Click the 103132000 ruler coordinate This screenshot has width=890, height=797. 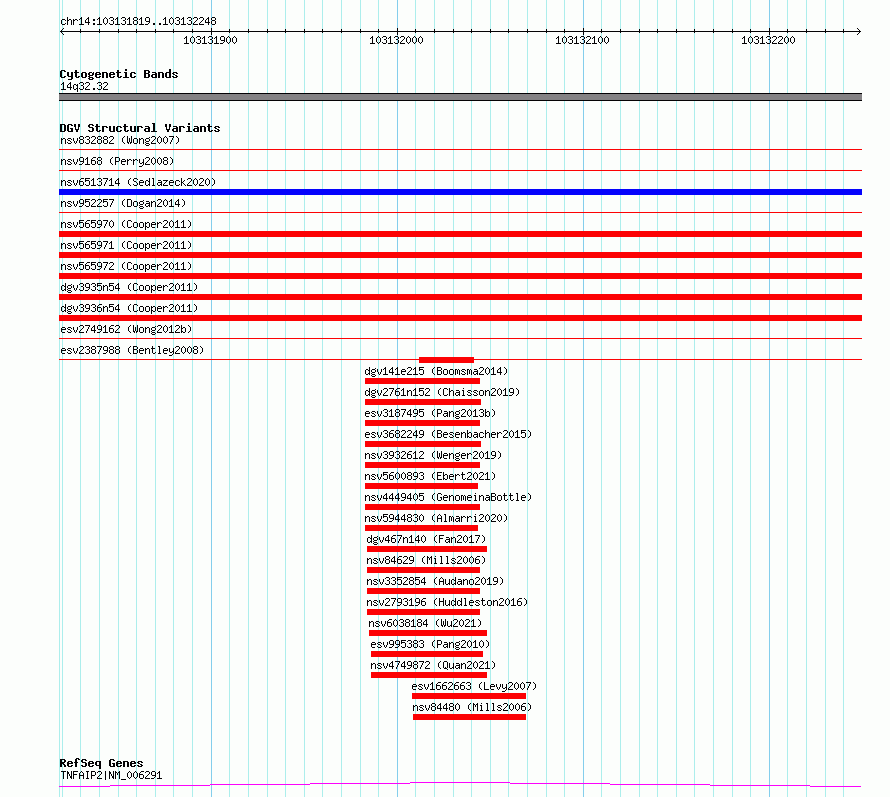[x=396, y=40]
